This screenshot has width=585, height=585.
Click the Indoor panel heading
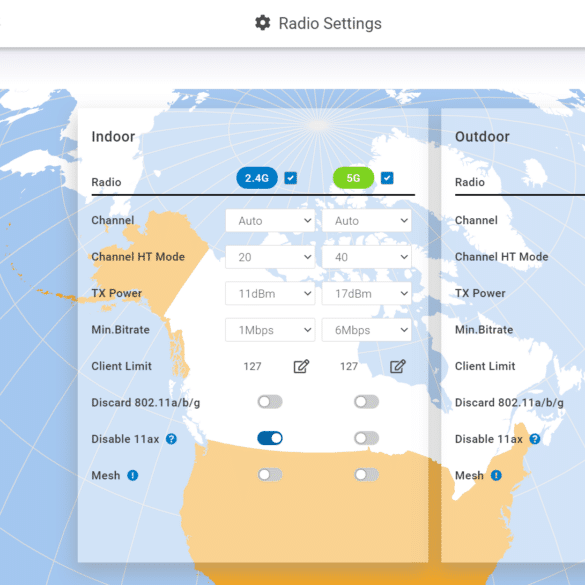point(113,137)
